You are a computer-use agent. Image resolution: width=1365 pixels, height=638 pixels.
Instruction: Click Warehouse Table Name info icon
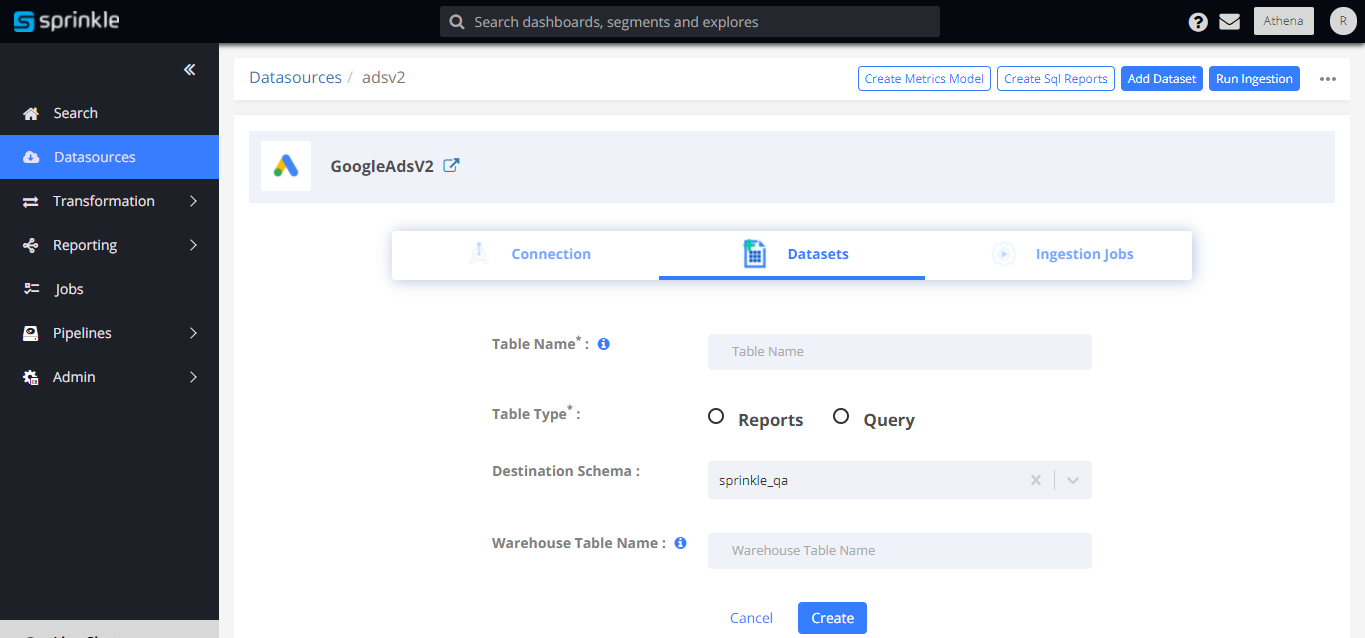pos(680,543)
